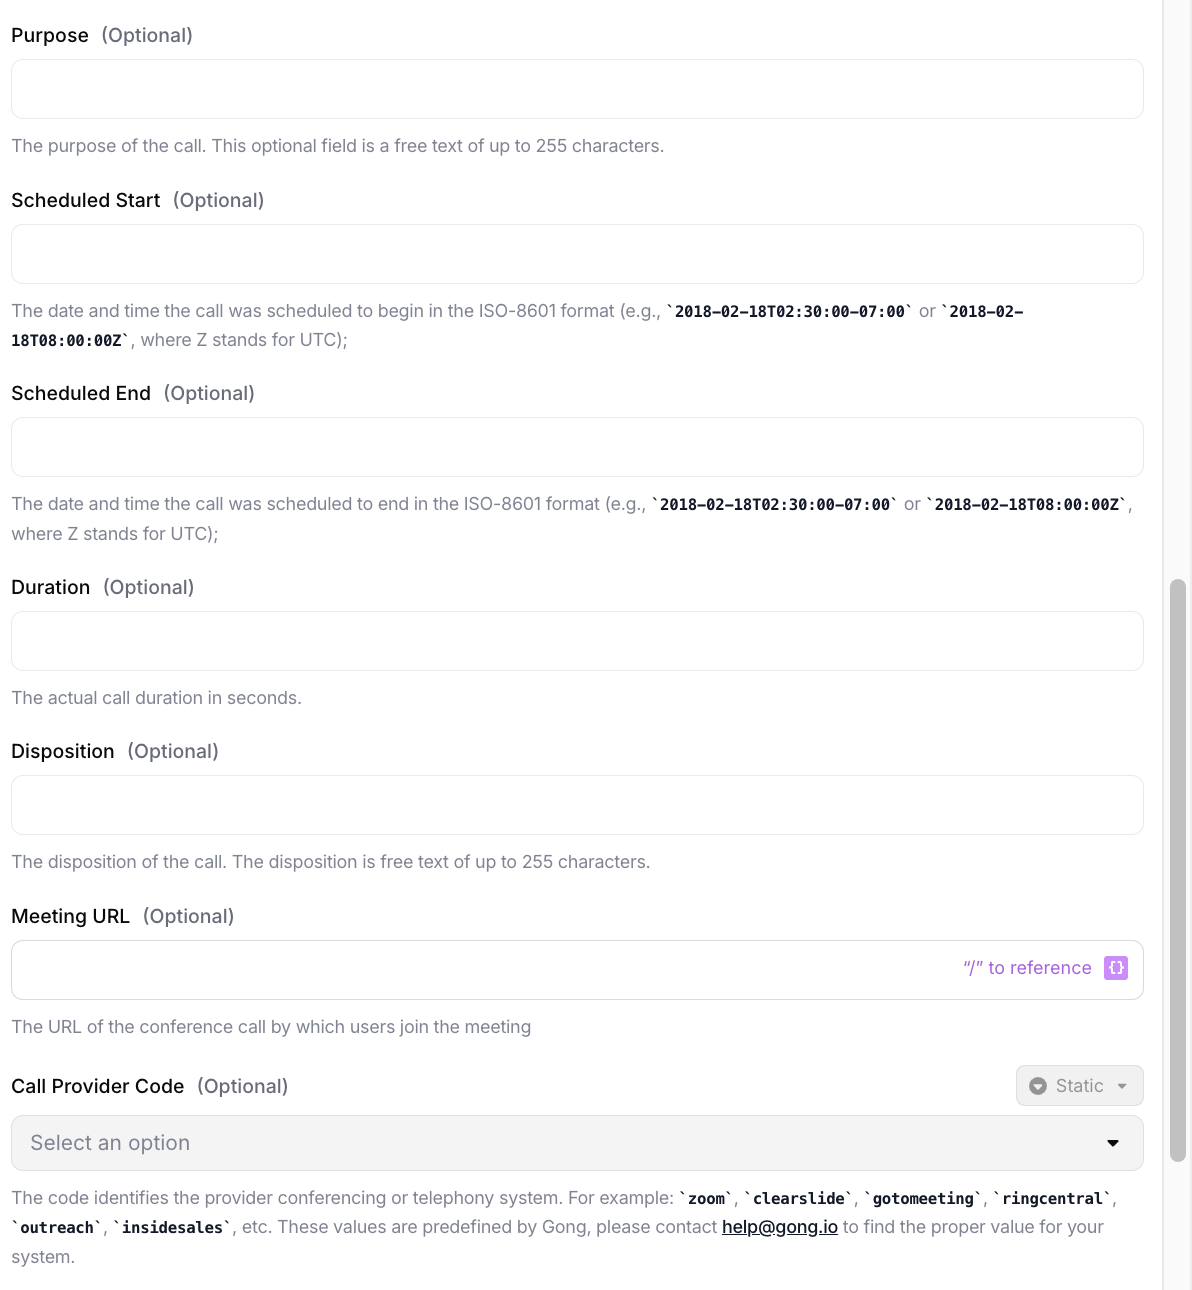Click inside the Meeting URL field
The height and width of the screenshot is (1290, 1192).
click(480, 970)
